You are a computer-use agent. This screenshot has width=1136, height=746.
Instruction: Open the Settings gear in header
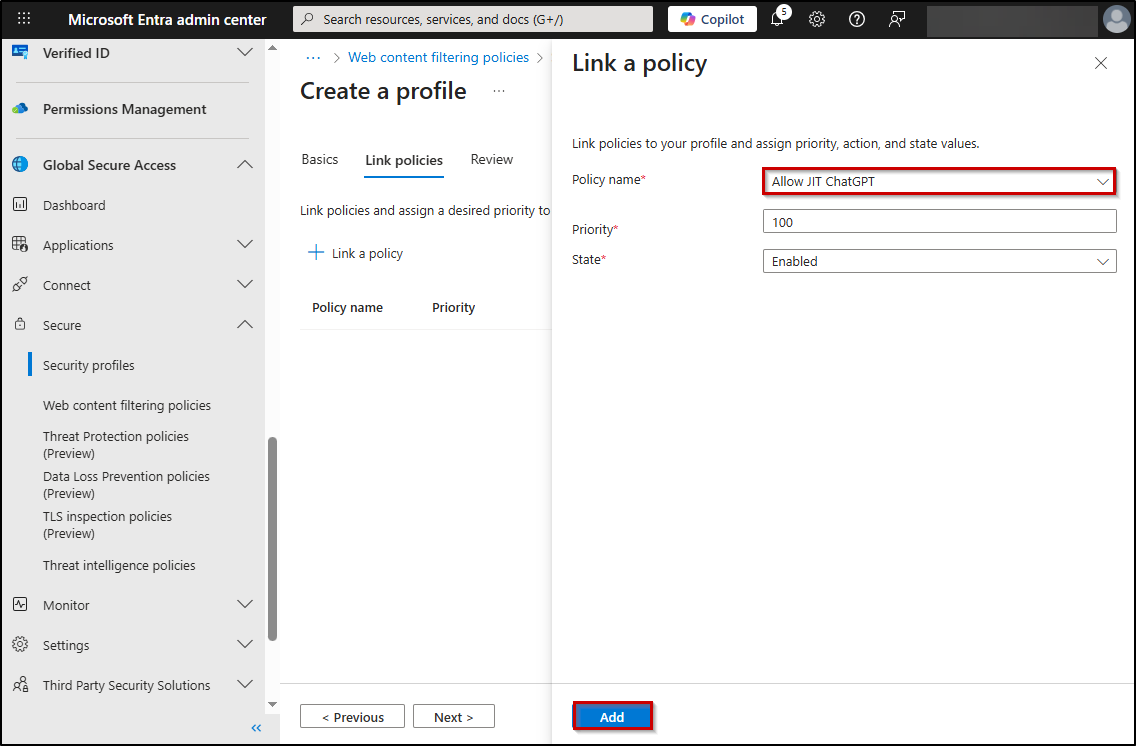pyautogui.click(x=817, y=19)
